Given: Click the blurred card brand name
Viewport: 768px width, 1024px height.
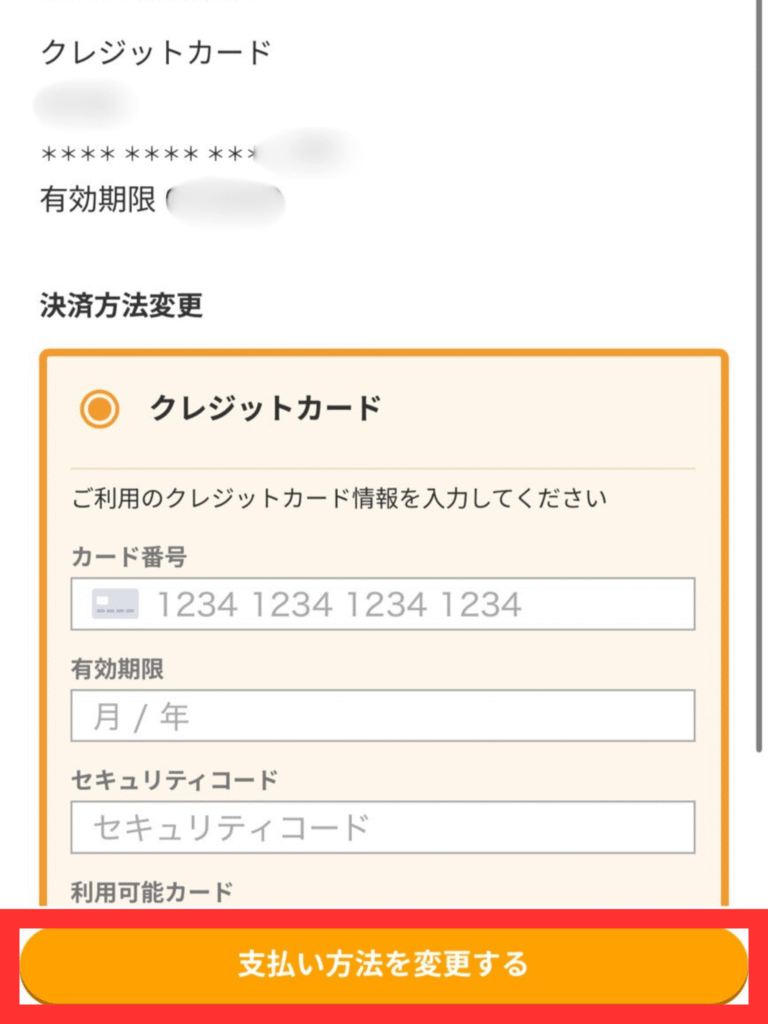Looking at the screenshot, I should click(84, 104).
